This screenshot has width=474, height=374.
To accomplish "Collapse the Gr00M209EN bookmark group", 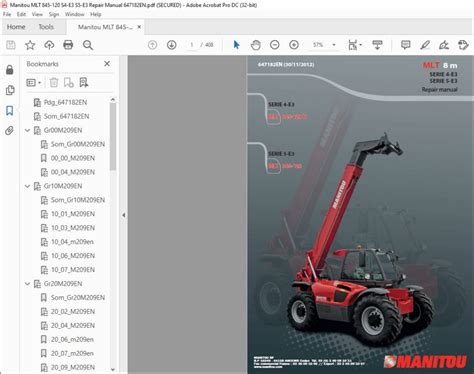I will tap(28, 130).
